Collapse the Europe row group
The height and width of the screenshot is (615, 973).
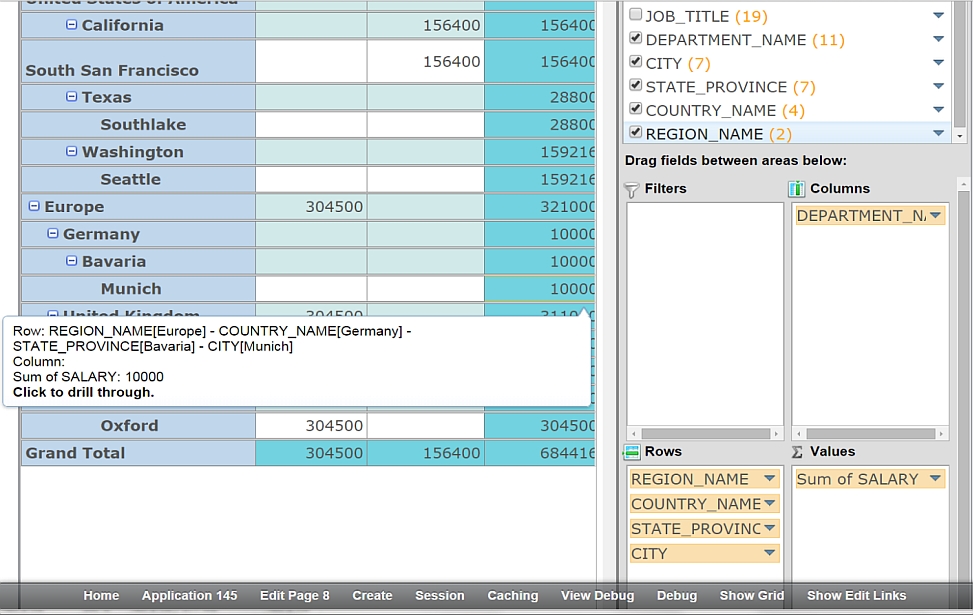pos(34,206)
